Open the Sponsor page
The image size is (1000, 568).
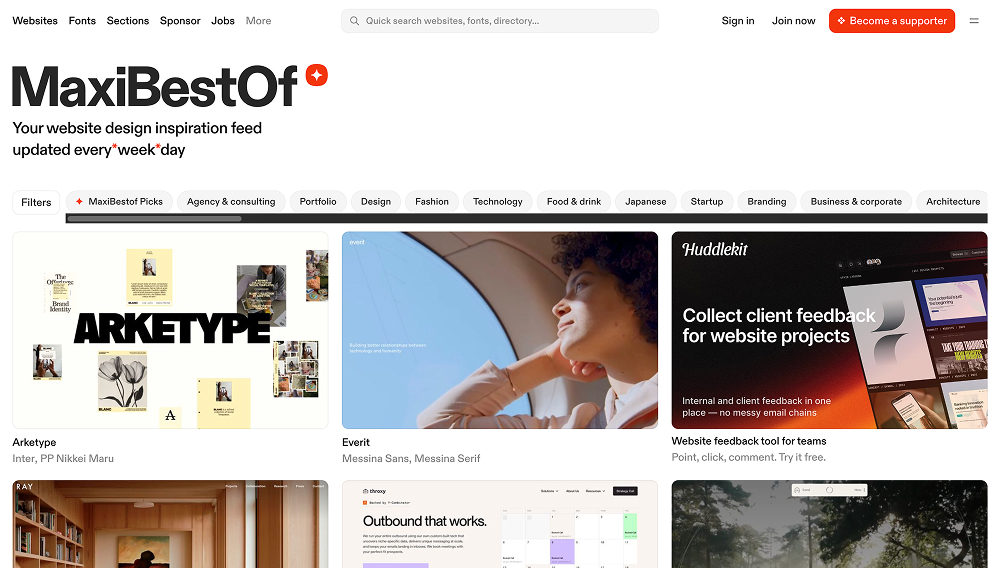180,20
